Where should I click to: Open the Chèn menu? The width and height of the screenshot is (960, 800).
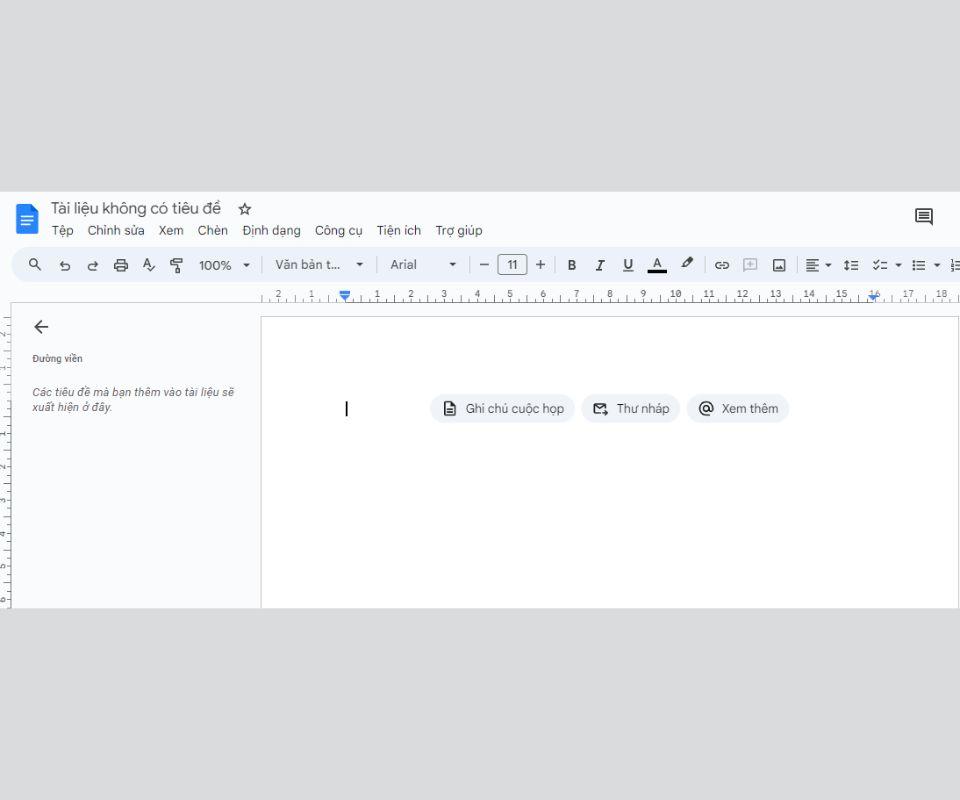point(212,230)
